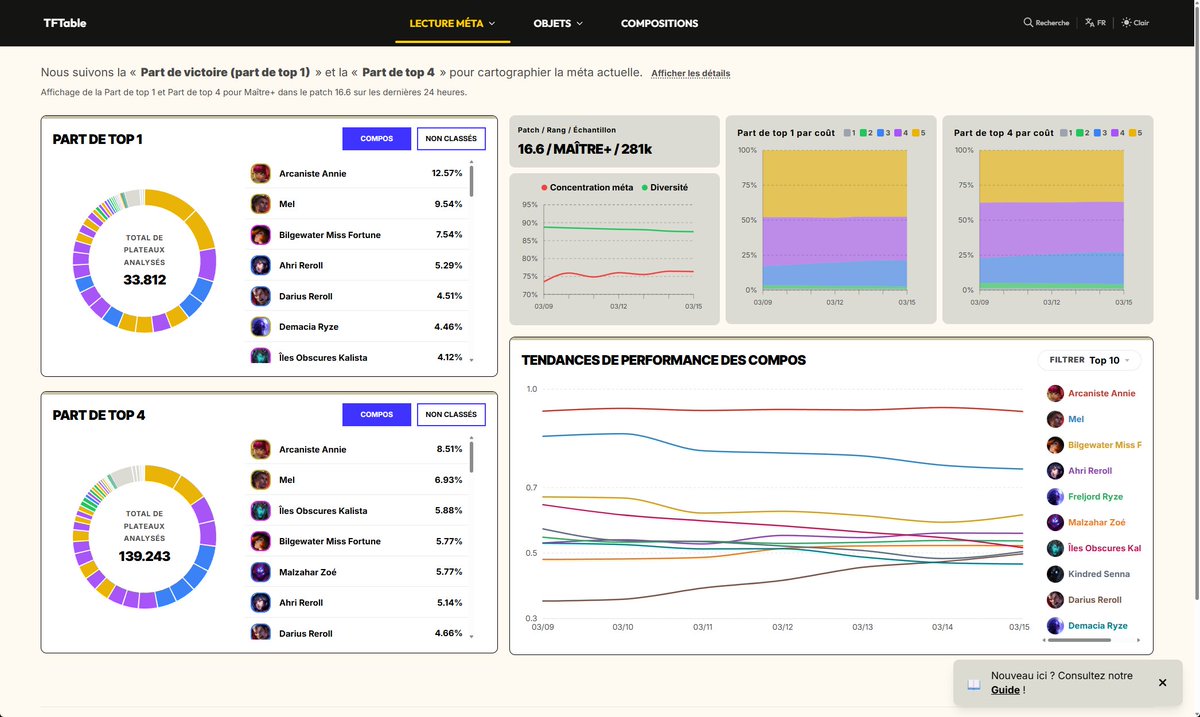Image resolution: width=1200 pixels, height=717 pixels.
Task: Toggle the Concentration méta legend entry
Action: point(587,187)
